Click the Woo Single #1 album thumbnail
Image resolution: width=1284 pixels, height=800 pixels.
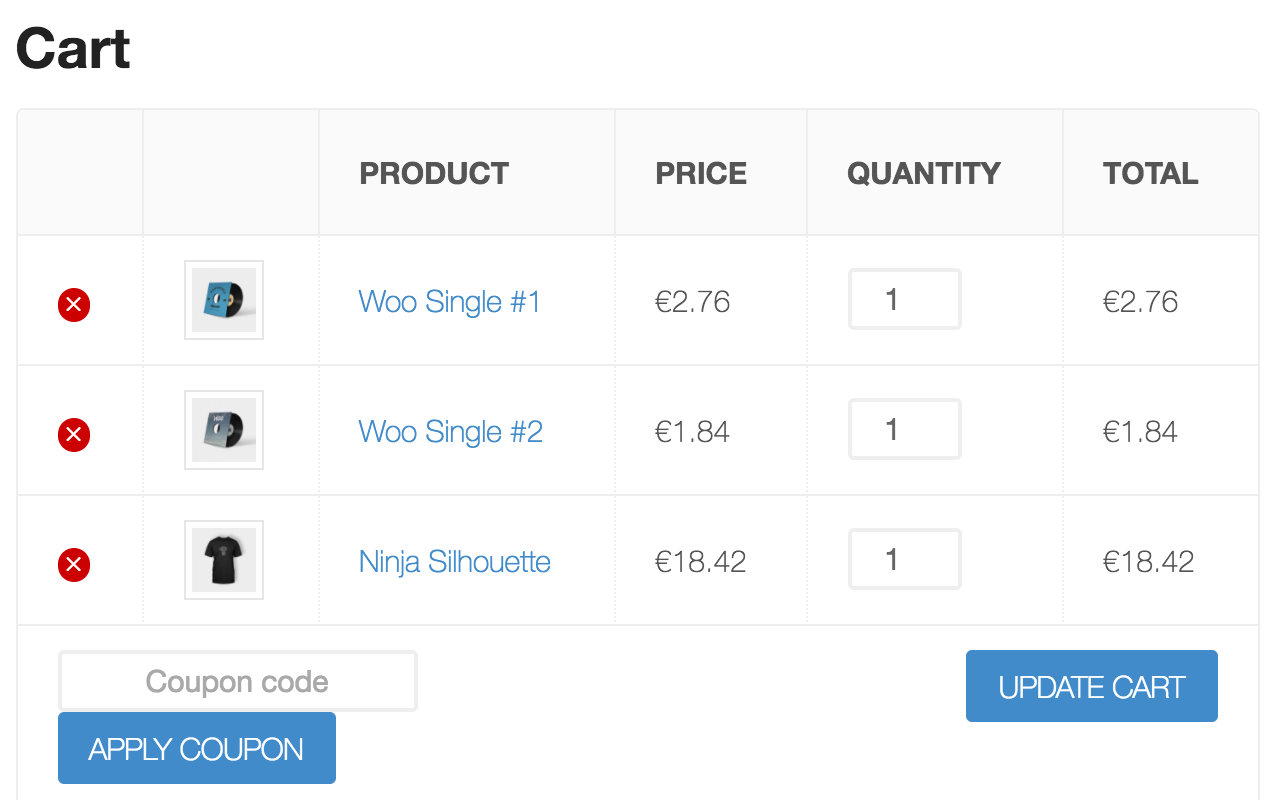coord(223,300)
